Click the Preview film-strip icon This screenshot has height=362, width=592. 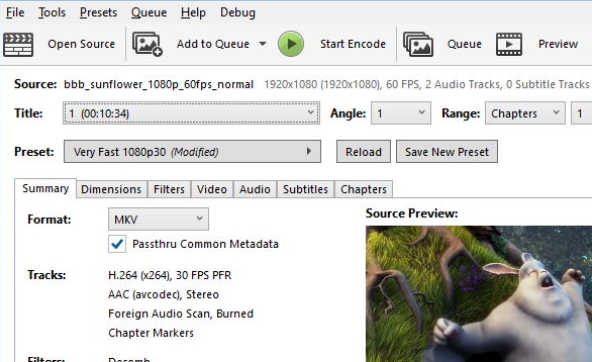point(509,44)
